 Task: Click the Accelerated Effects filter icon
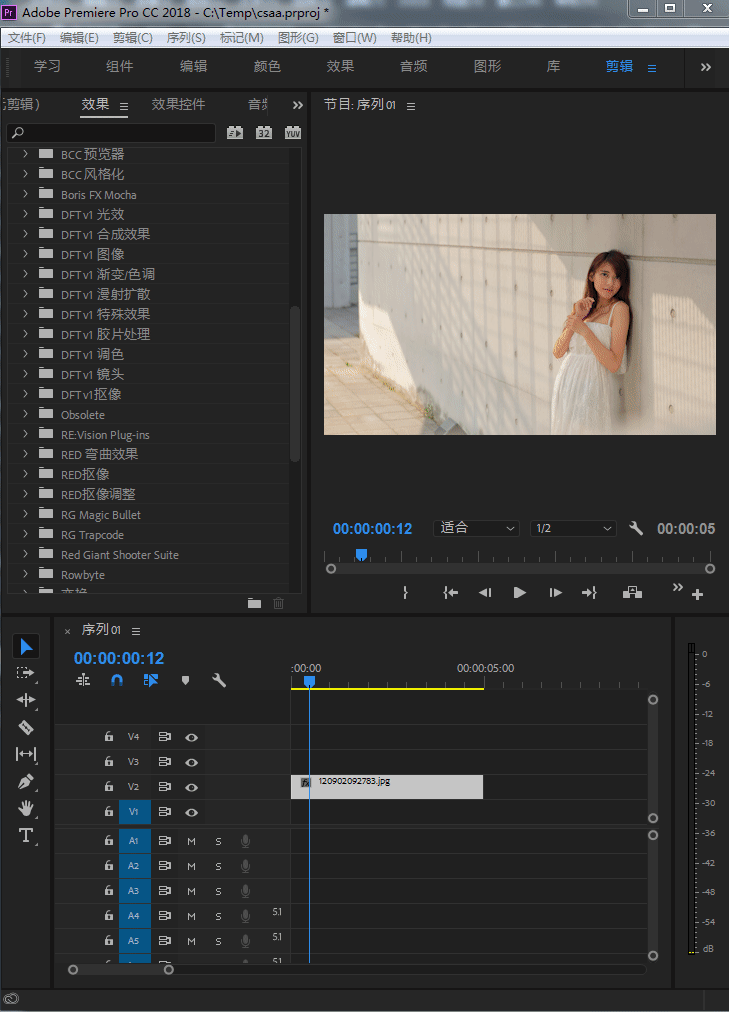click(x=235, y=132)
